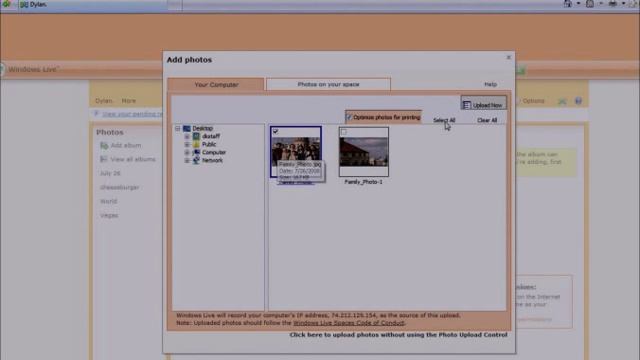Collapse the Desktop tree node
The width and height of the screenshot is (640, 360).
pyautogui.click(x=178, y=128)
